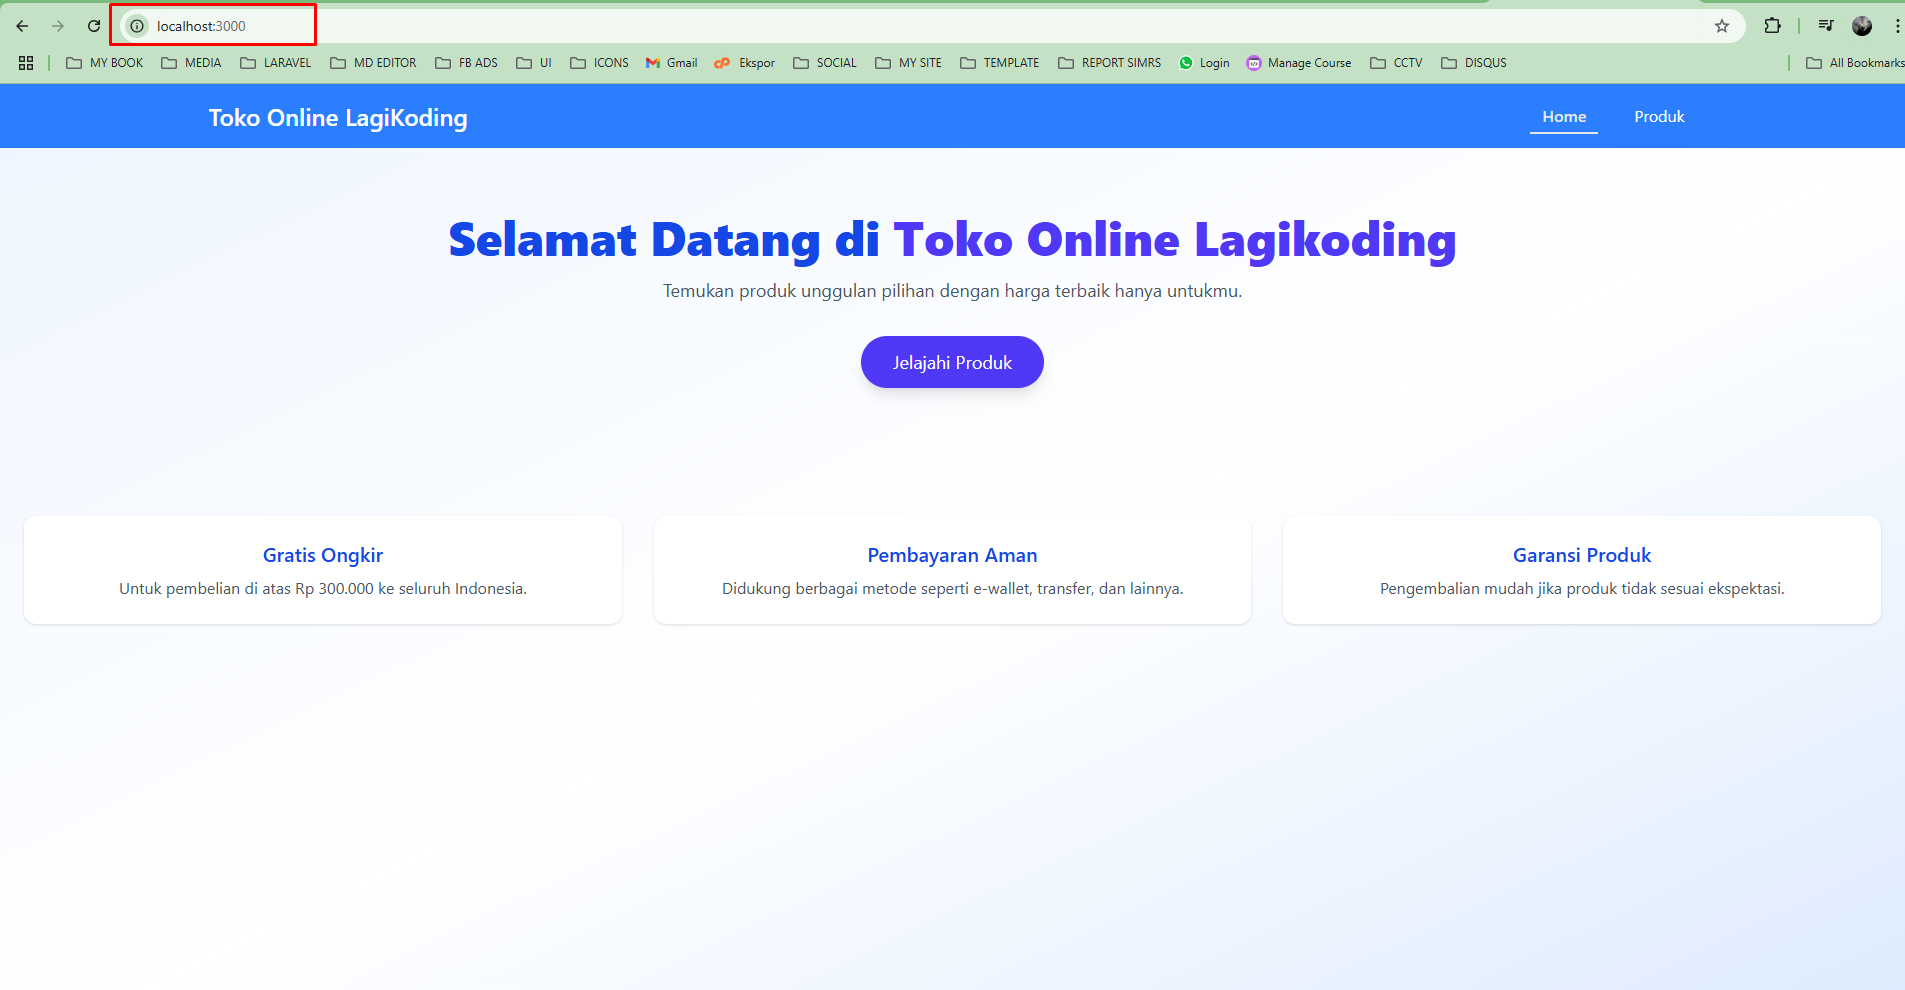Open the Ekspor bookmark
Viewport: 1905px width, 990px height.
[744, 62]
